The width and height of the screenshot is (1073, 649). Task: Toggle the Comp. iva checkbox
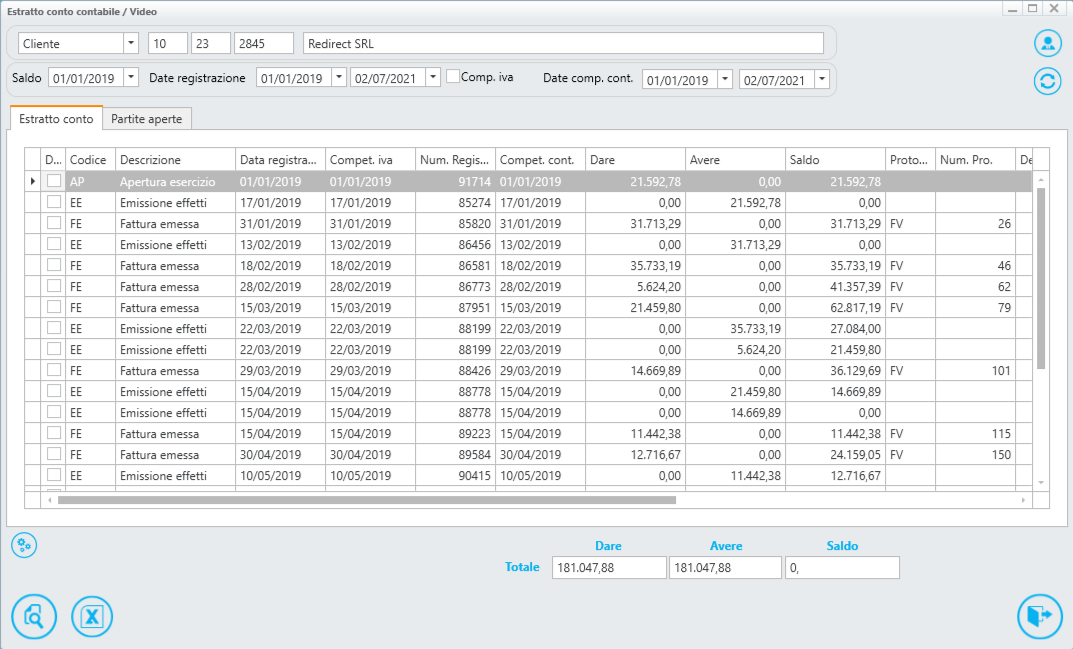452,77
